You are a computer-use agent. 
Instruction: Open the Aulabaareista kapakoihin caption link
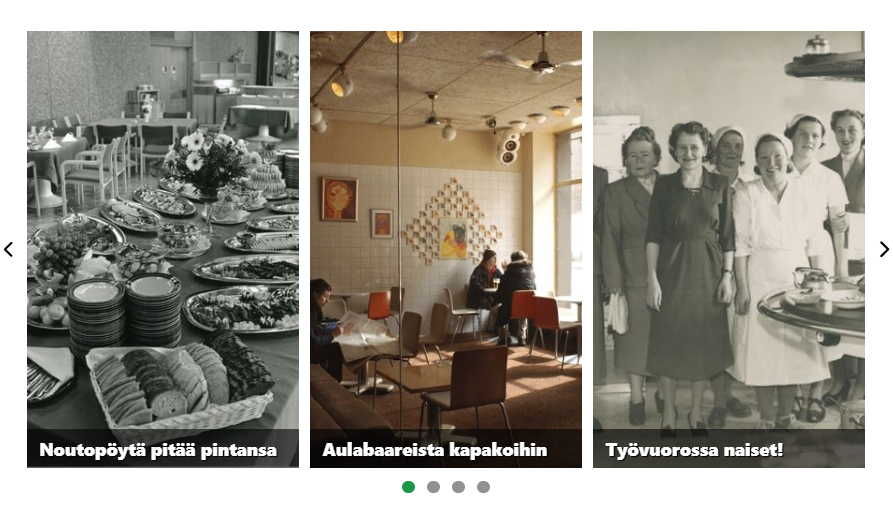pos(435,450)
